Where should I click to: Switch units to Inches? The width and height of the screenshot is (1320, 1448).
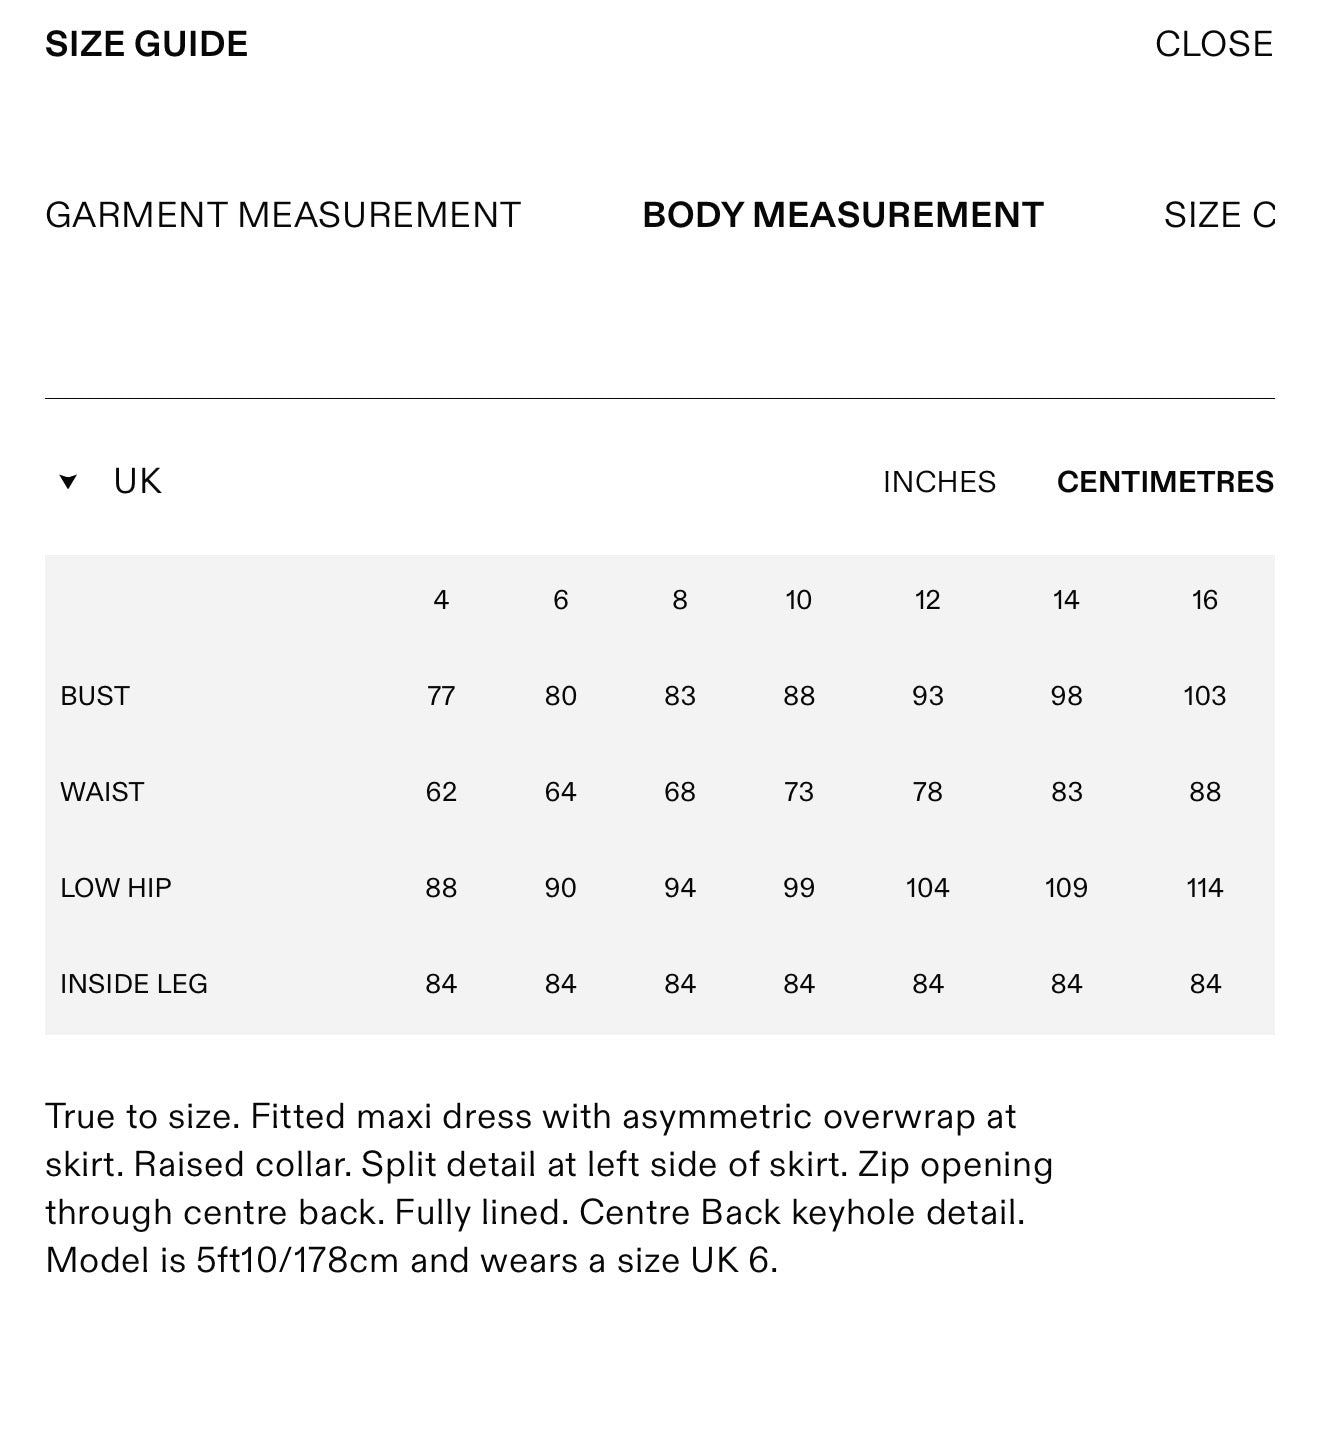coord(939,482)
